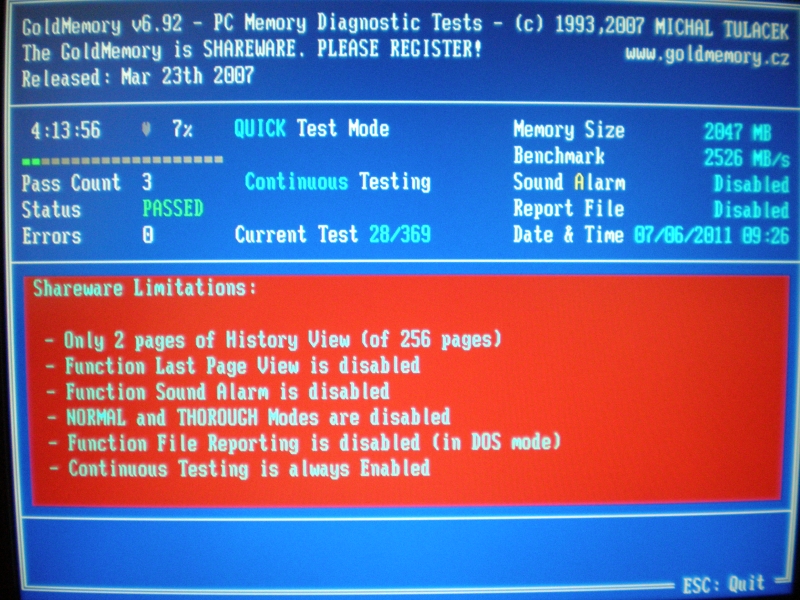Click the MICHAL TULACEK copyright text
Image resolution: width=800 pixels, height=600 pixels.
click(722, 29)
